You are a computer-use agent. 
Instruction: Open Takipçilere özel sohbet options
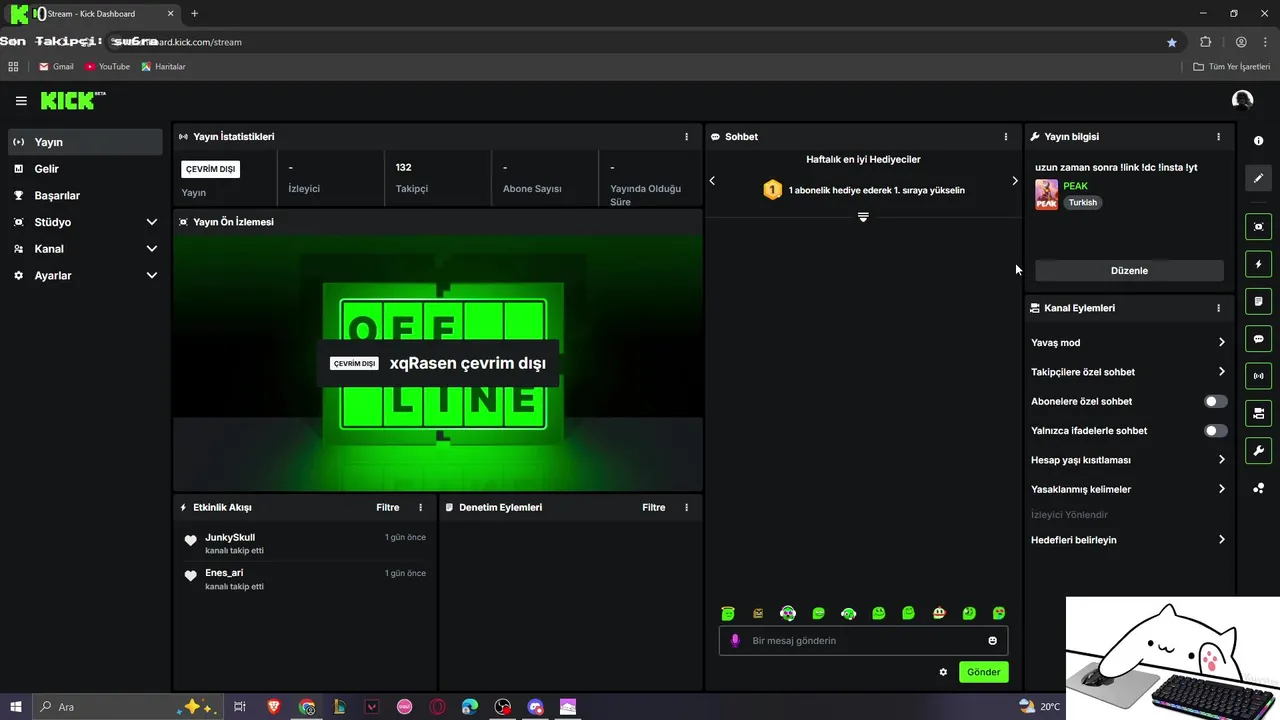click(x=1128, y=372)
